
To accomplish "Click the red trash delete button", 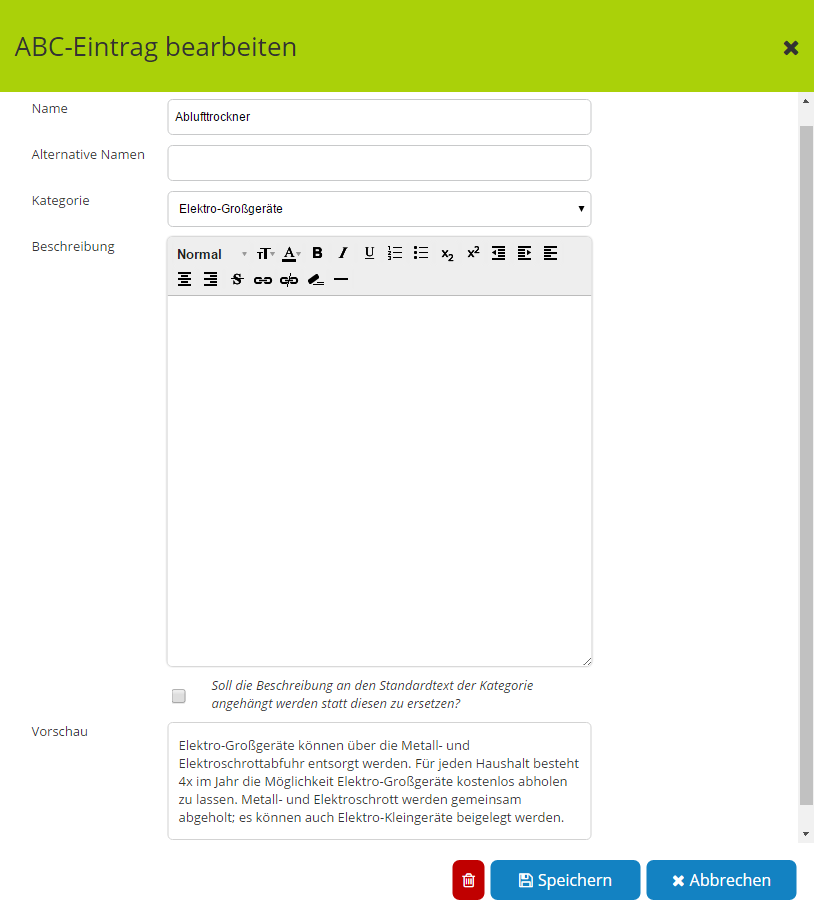I will pyautogui.click(x=469, y=880).
